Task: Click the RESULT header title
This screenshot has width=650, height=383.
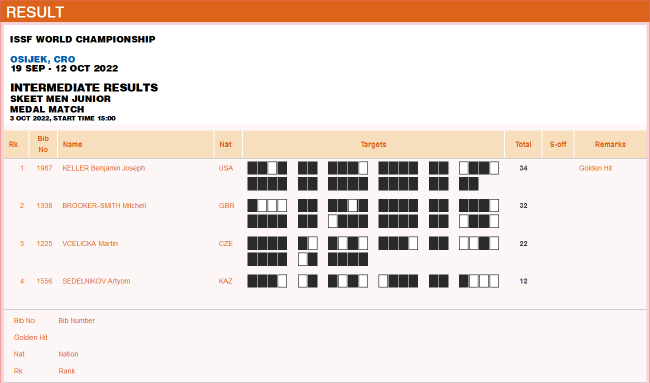Action: tap(35, 12)
